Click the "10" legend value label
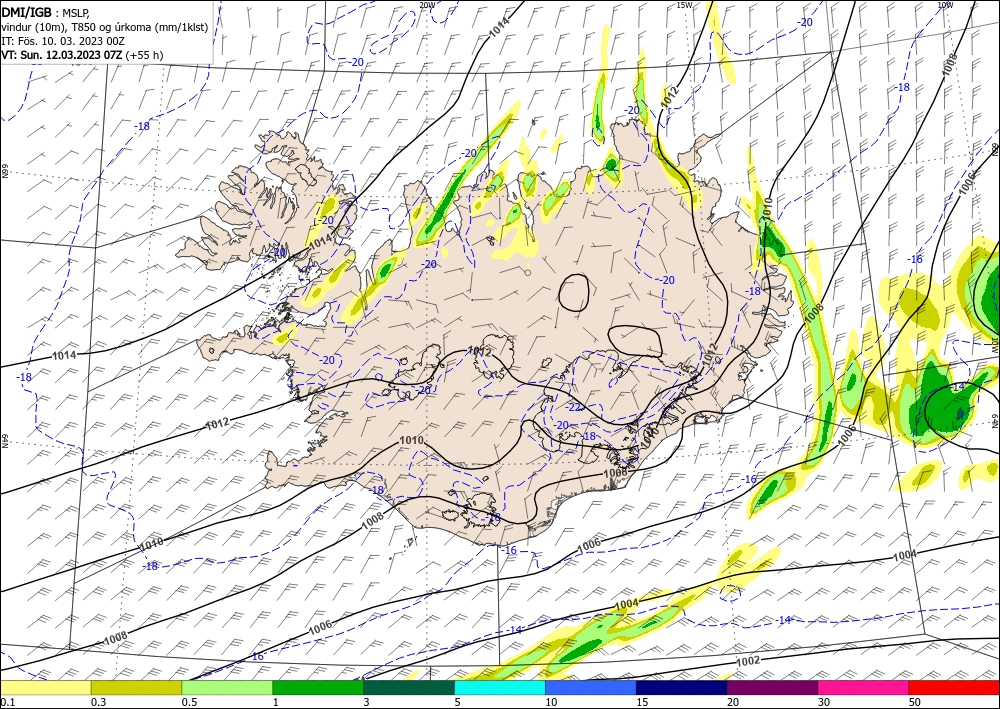The image size is (1000, 709). 551,702
